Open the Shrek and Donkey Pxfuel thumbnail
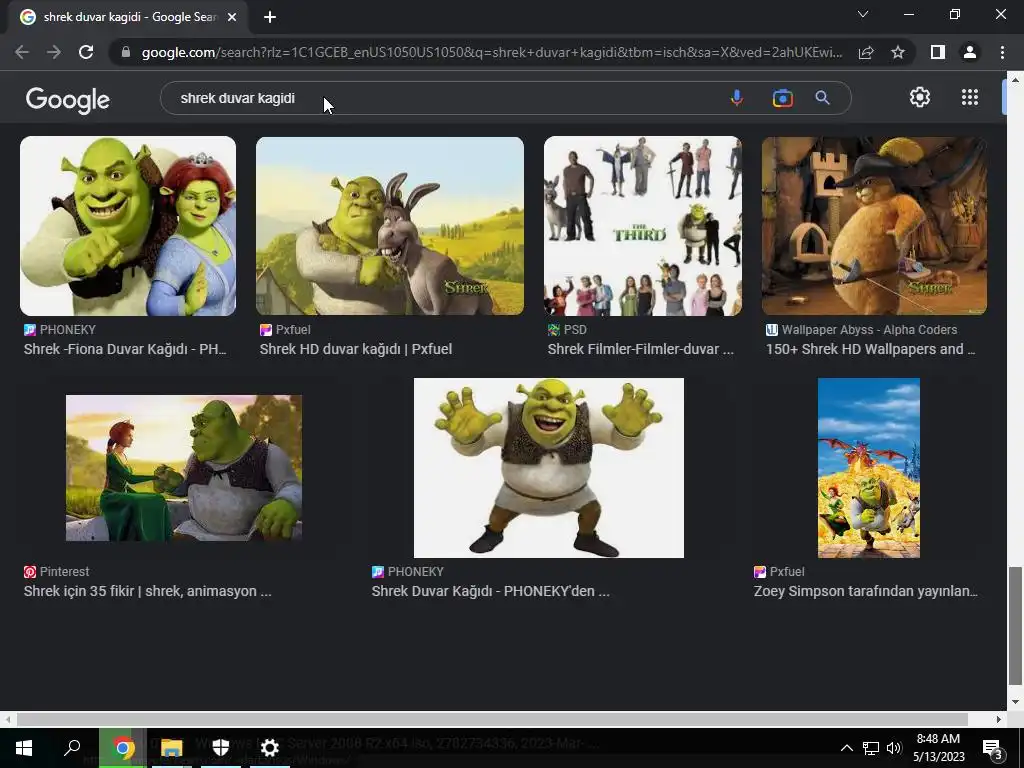This screenshot has height=768, width=1024. point(390,226)
